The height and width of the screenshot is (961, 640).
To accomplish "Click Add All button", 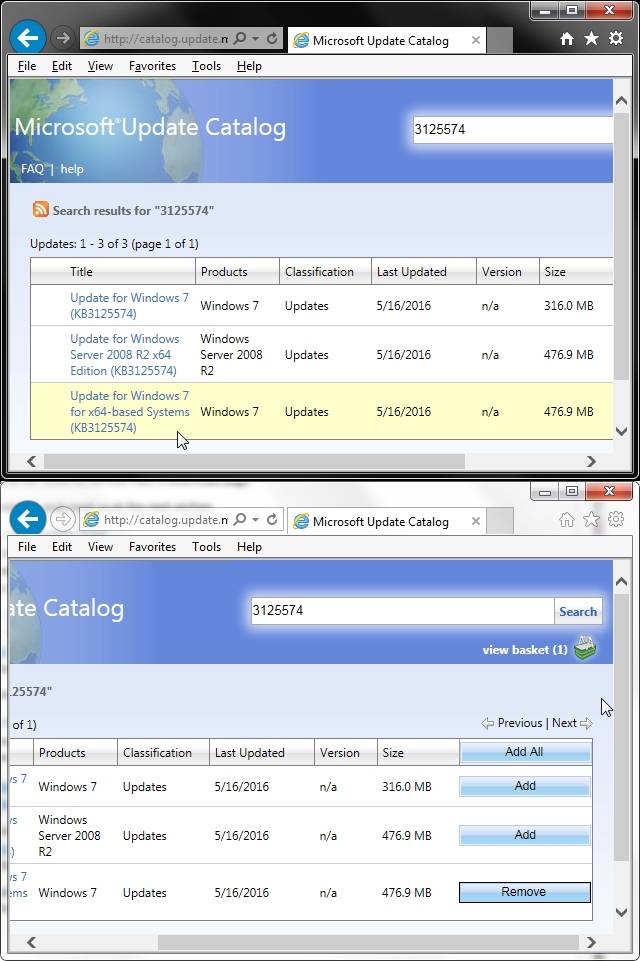I will [x=525, y=752].
